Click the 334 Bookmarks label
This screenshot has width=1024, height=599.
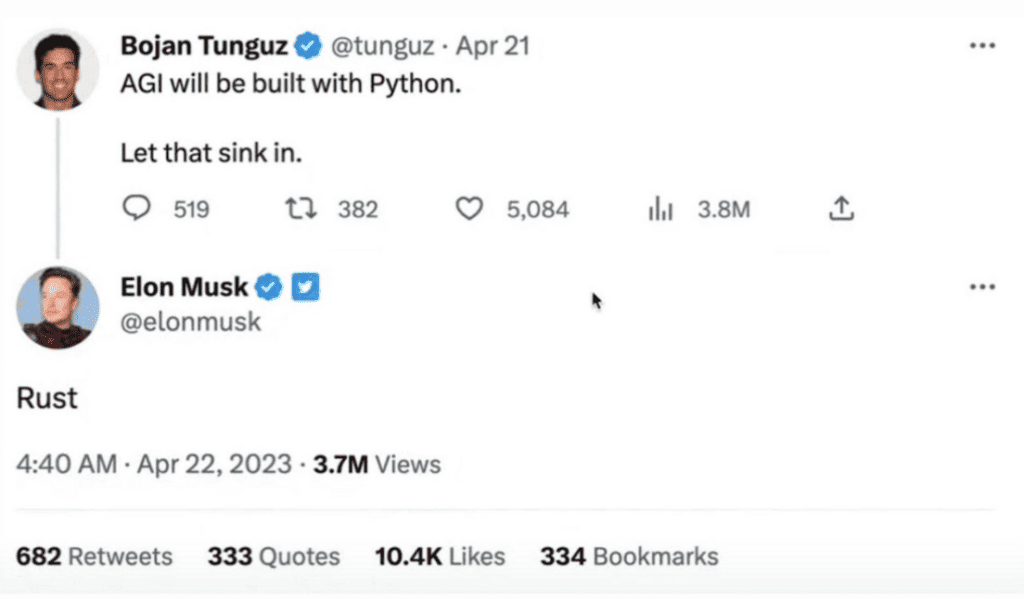pyautogui.click(x=628, y=556)
